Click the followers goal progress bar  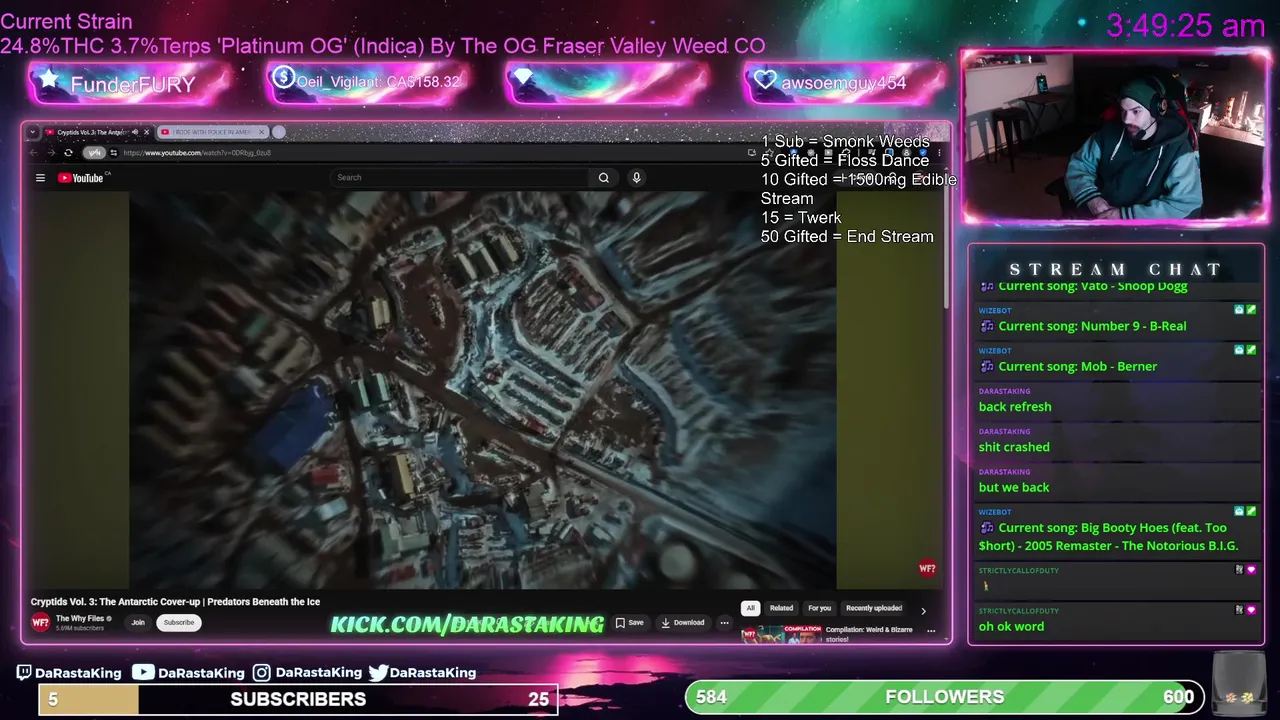point(945,697)
